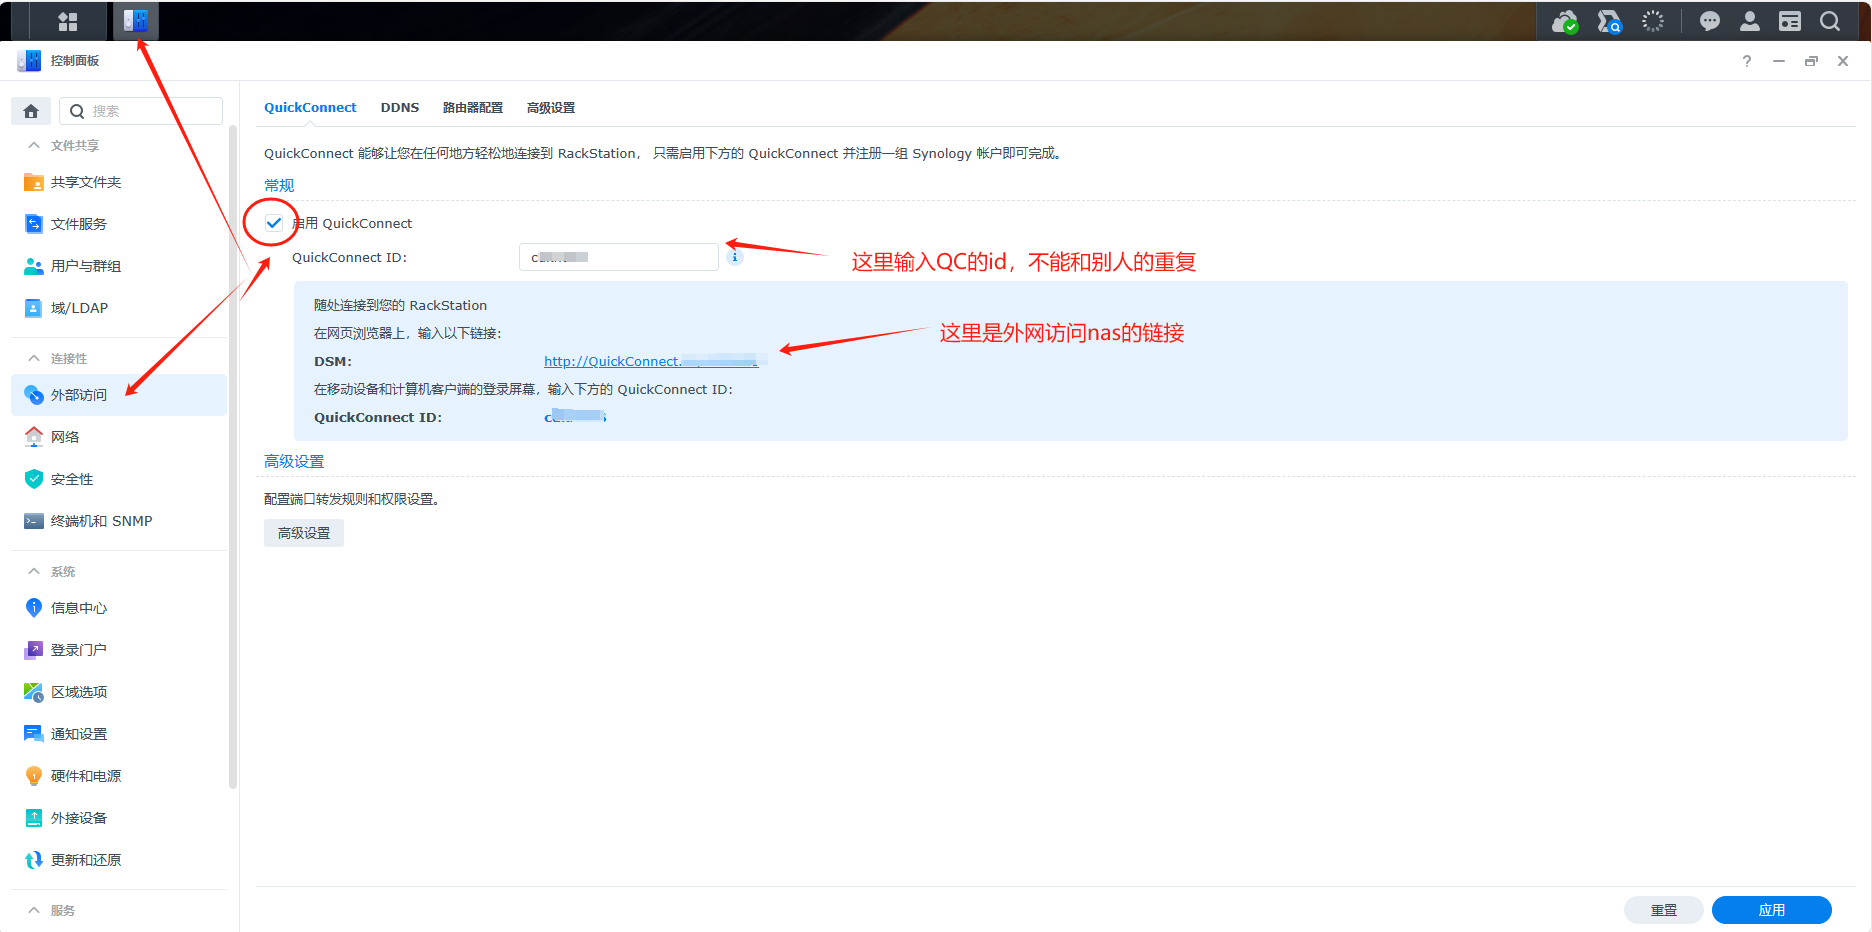
Task: Open the DSM QuickConnect link
Action: coord(650,362)
